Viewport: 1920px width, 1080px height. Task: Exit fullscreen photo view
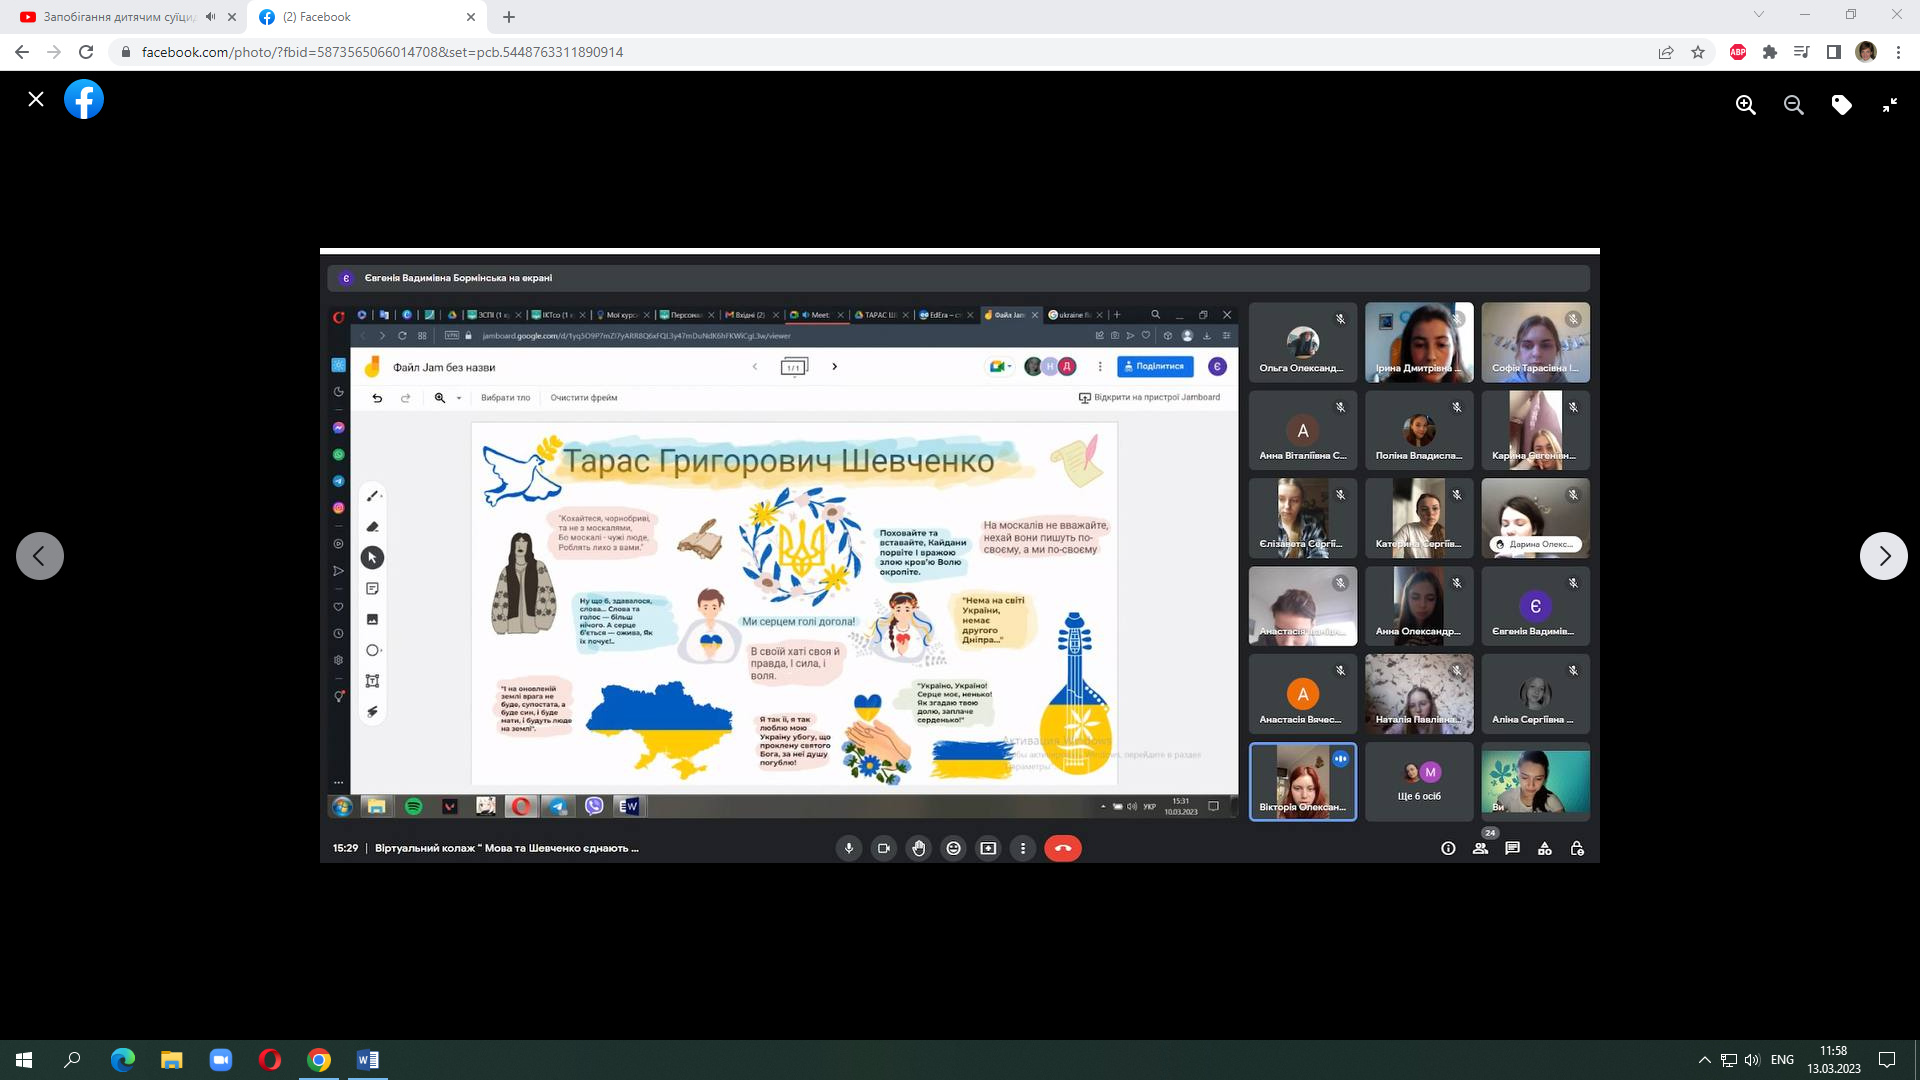[x=1889, y=105]
